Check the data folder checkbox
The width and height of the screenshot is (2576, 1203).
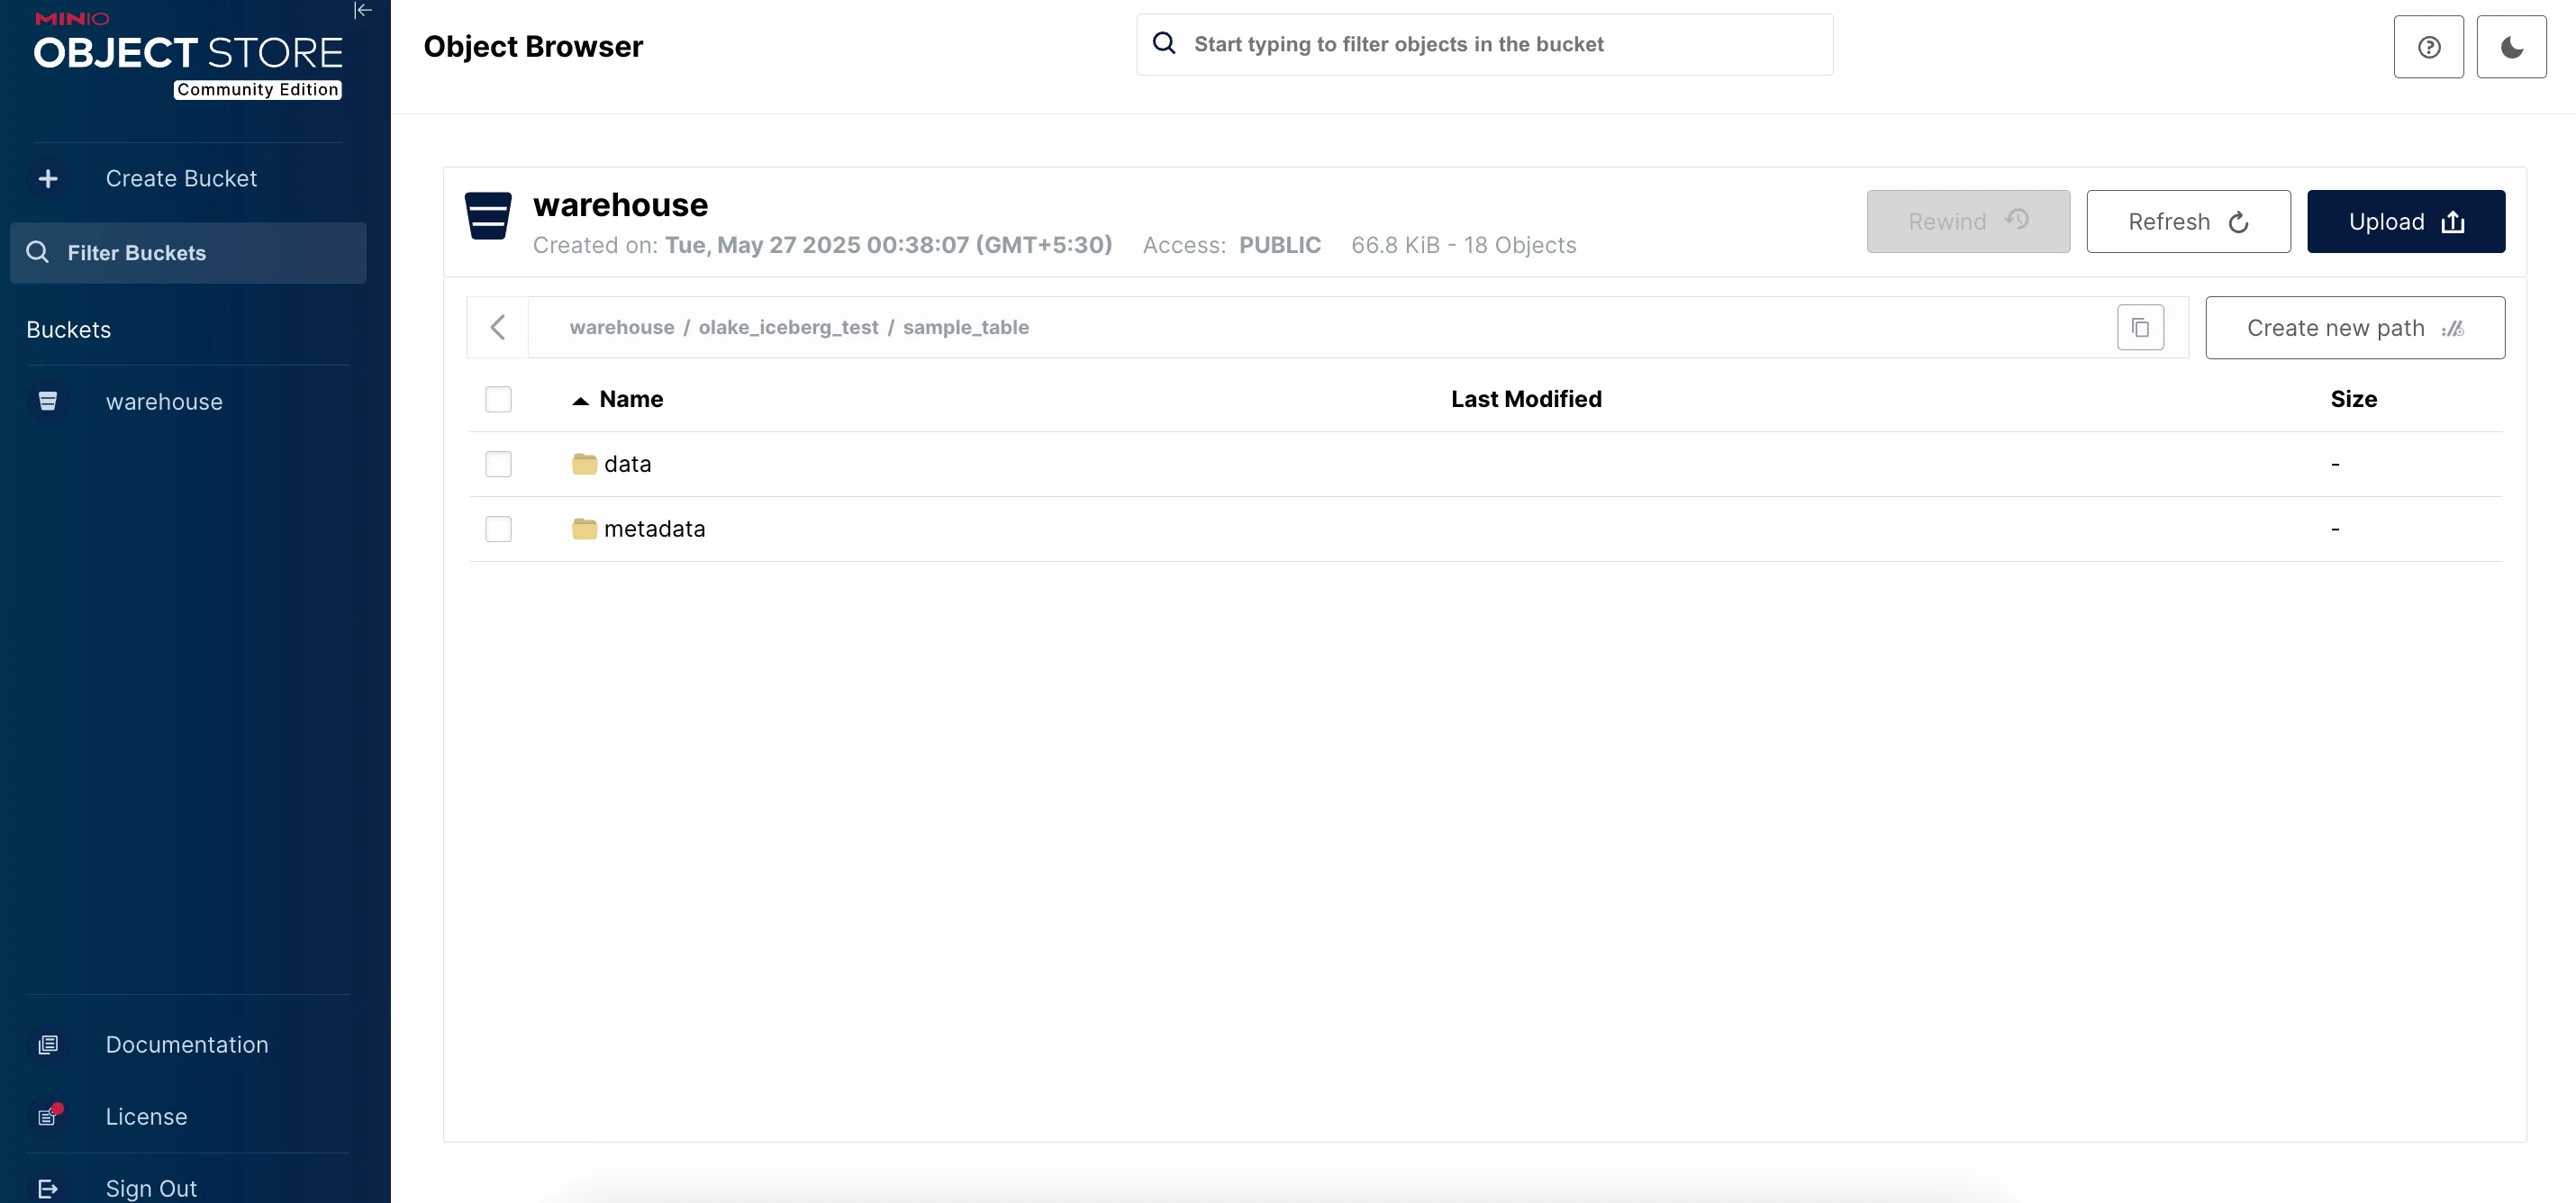pyautogui.click(x=498, y=464)
